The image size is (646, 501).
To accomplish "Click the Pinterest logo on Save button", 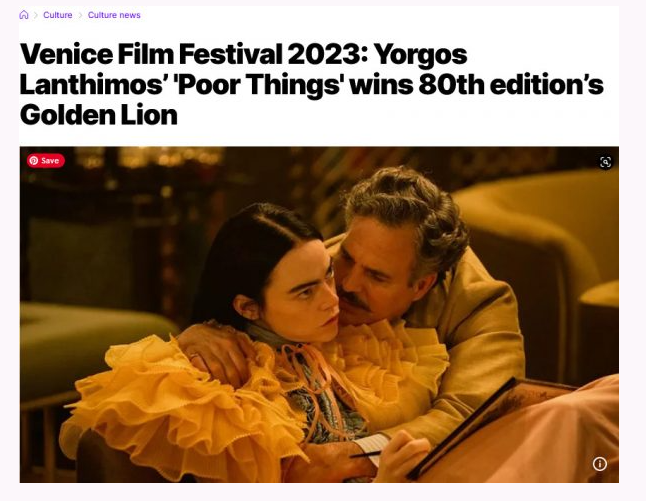I will pyautogui.click(x=34, y=161).
